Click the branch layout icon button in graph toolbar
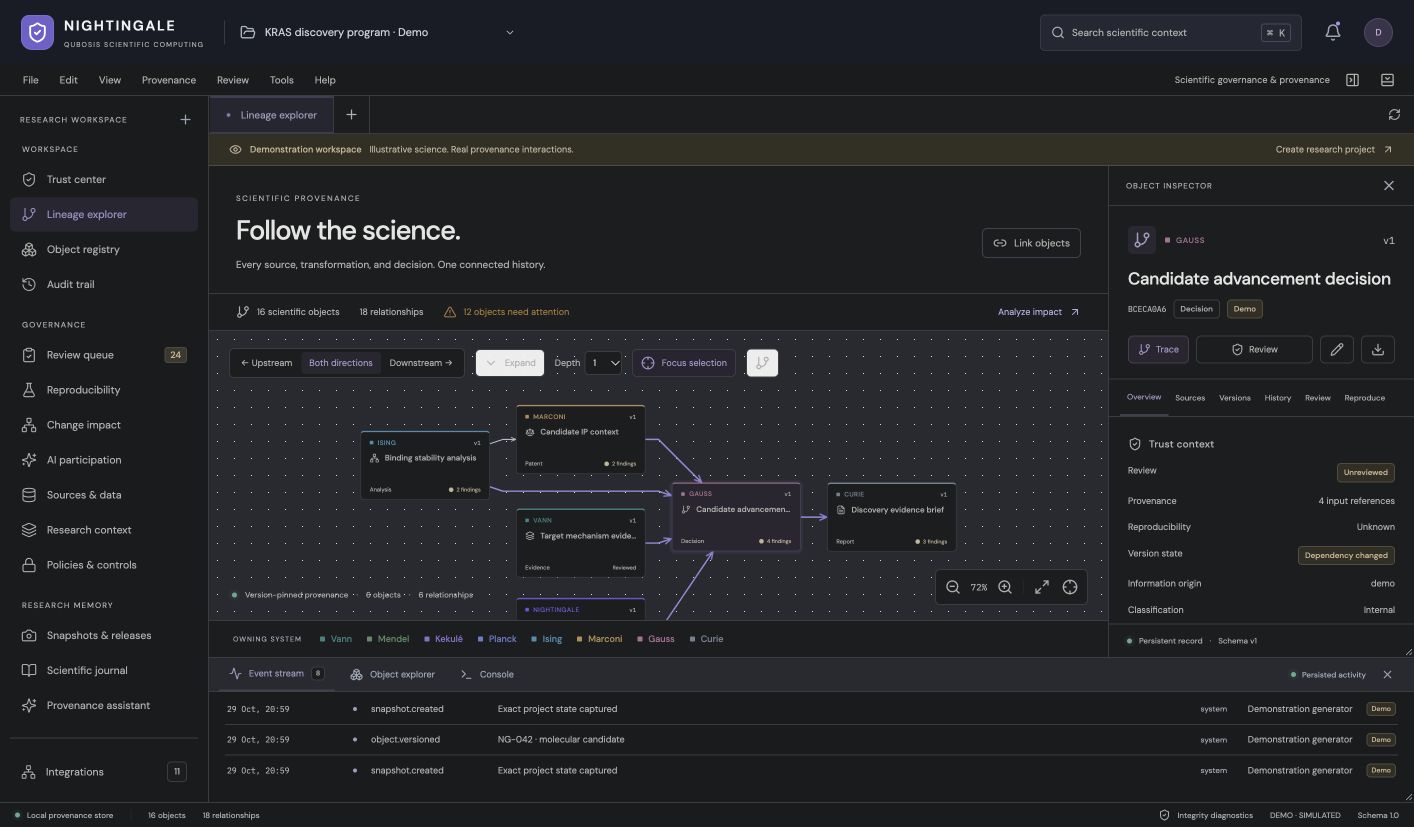Screen dimensions: 1414x827 coord(762,363)
